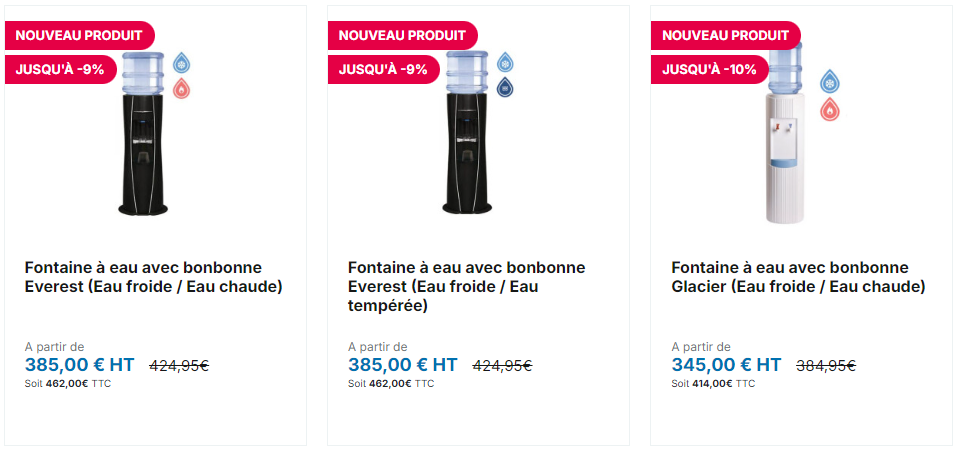Click cold water snowflake icon on Glacier card
The image size is (958, 452).
(x=830, y=81)
